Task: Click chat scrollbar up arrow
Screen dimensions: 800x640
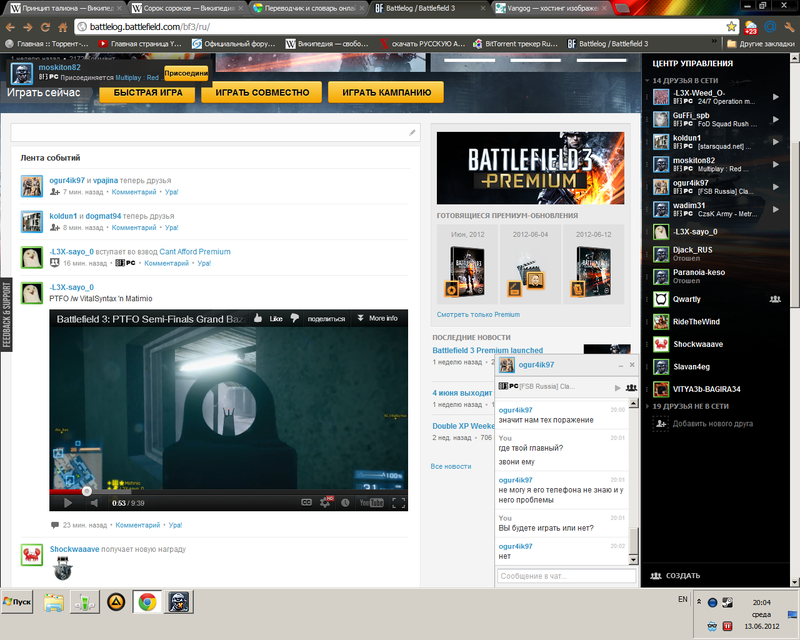Action: (x=633, y=404)
